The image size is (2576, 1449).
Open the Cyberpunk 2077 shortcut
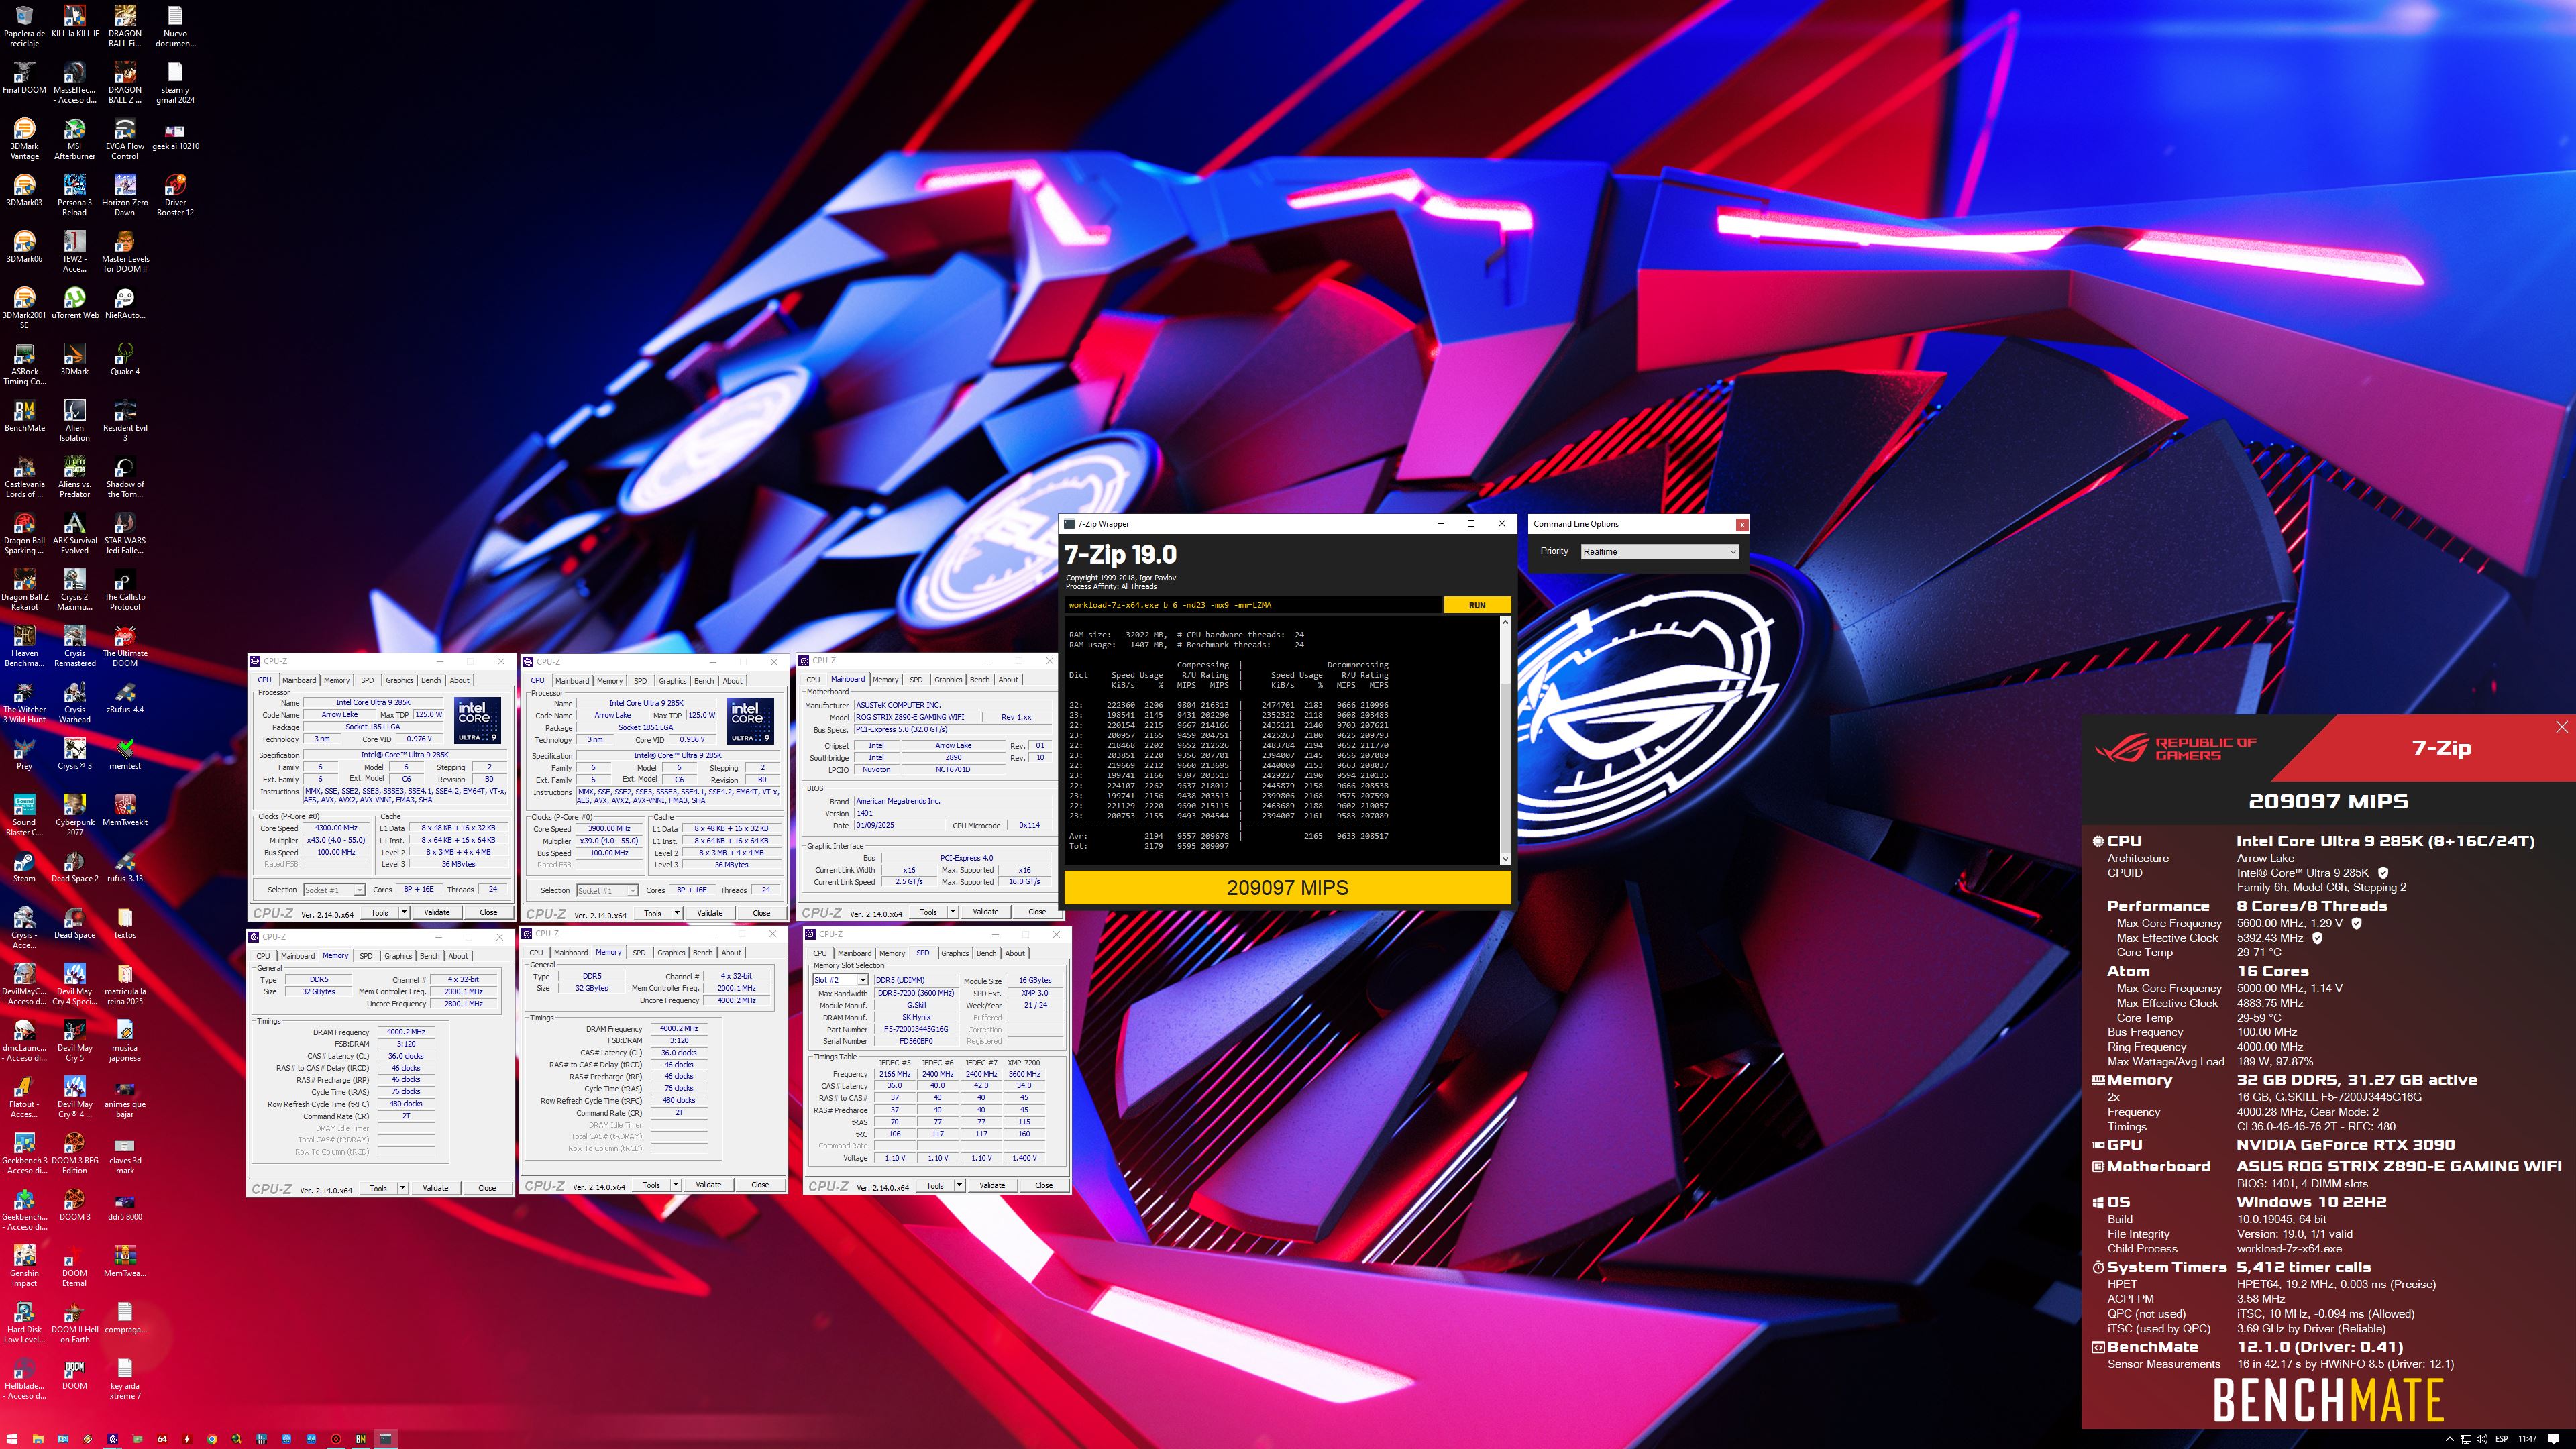[74, 814]
